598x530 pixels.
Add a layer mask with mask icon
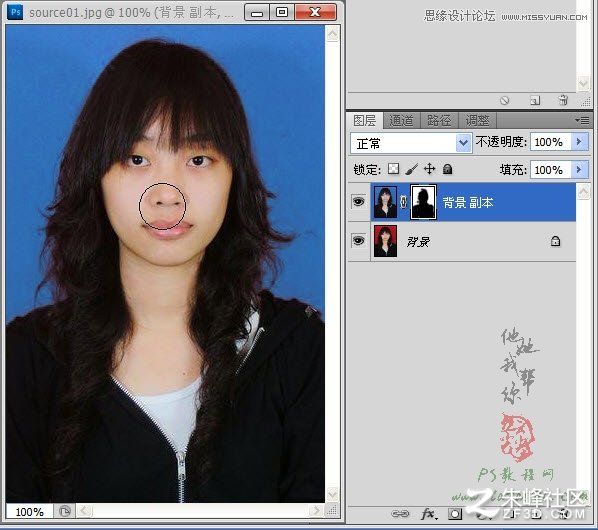tap(454, 514)
